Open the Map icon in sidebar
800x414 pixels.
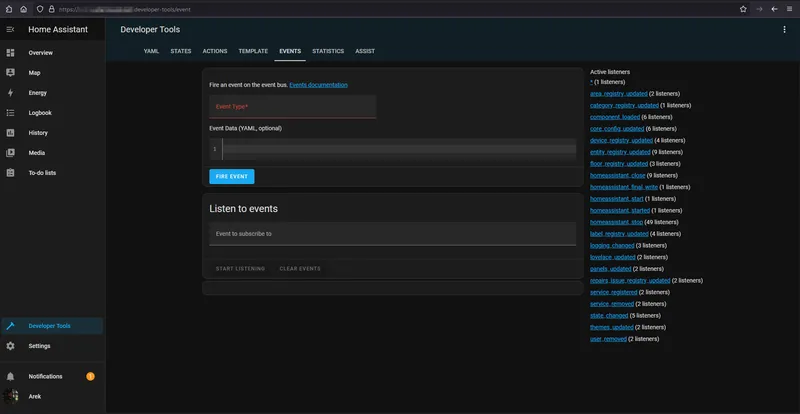pos(10,72)
